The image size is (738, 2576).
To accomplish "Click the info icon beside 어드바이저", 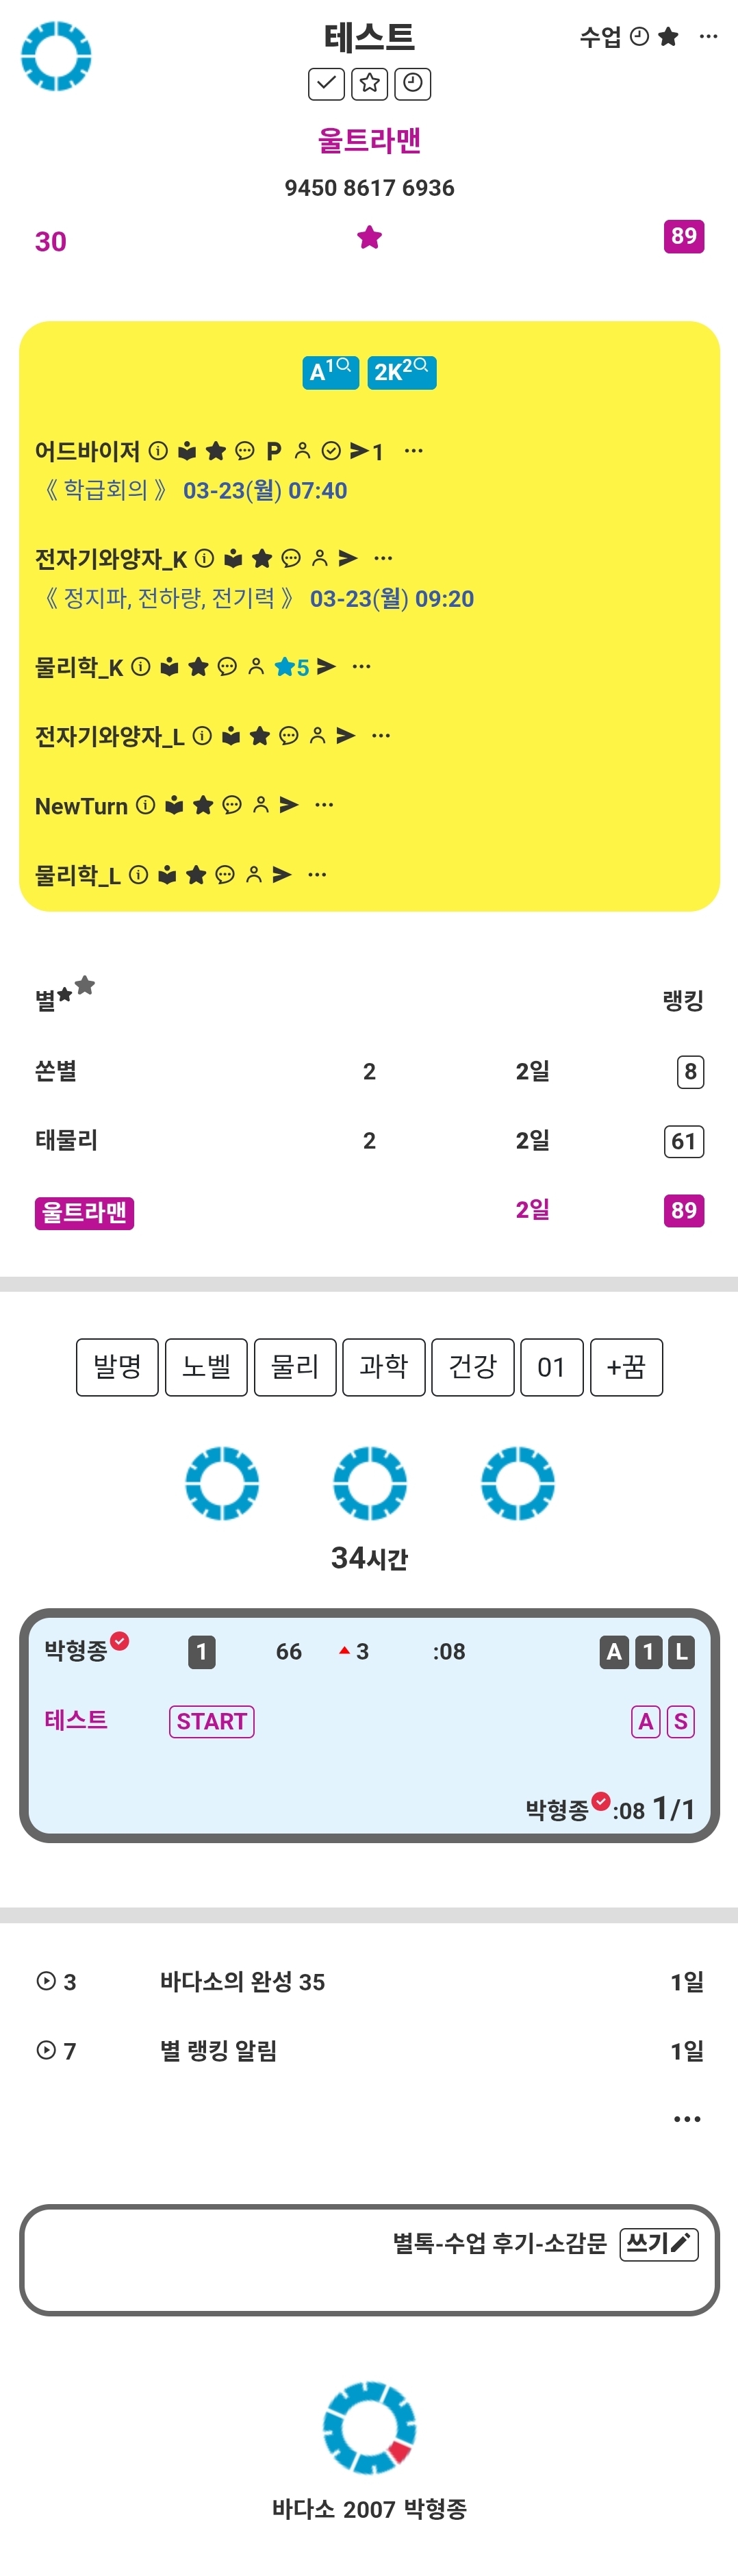I will [x=158, y=451].
